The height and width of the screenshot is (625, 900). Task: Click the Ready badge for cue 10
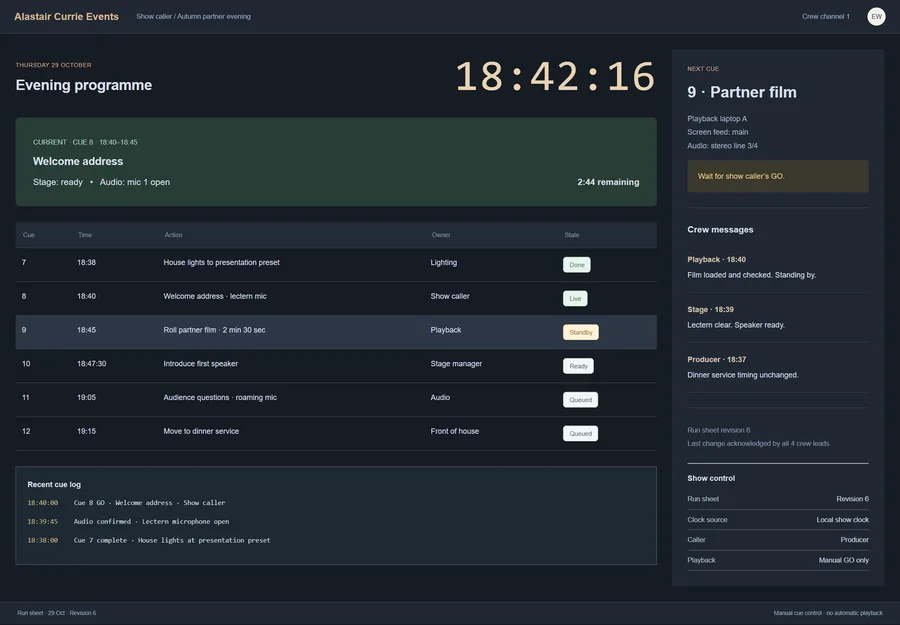point(578,366)
